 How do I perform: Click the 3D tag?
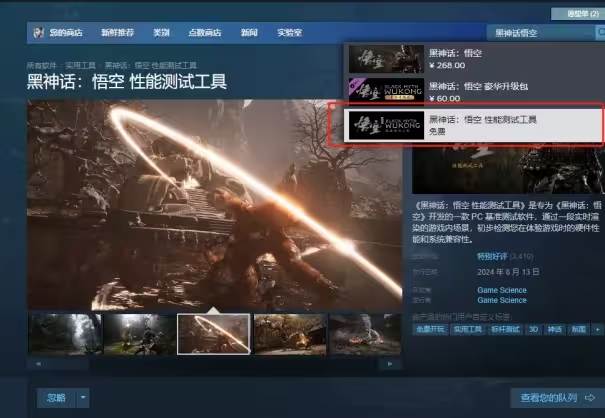click(534, 329)
